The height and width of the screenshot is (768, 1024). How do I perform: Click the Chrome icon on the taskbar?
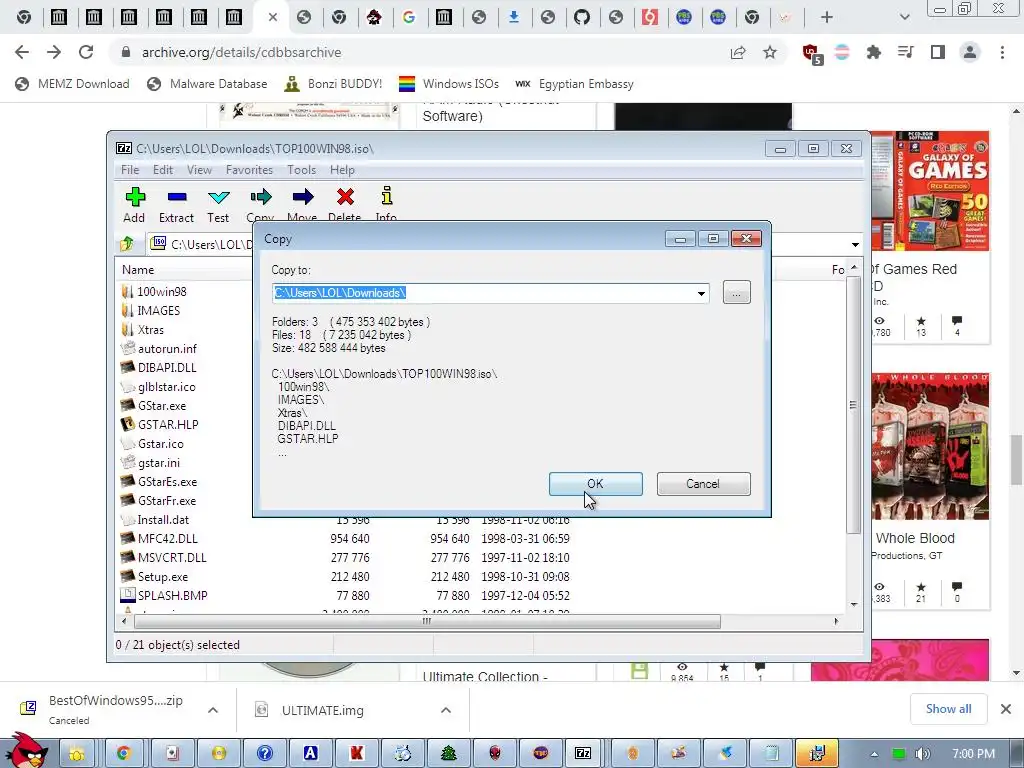123,754
